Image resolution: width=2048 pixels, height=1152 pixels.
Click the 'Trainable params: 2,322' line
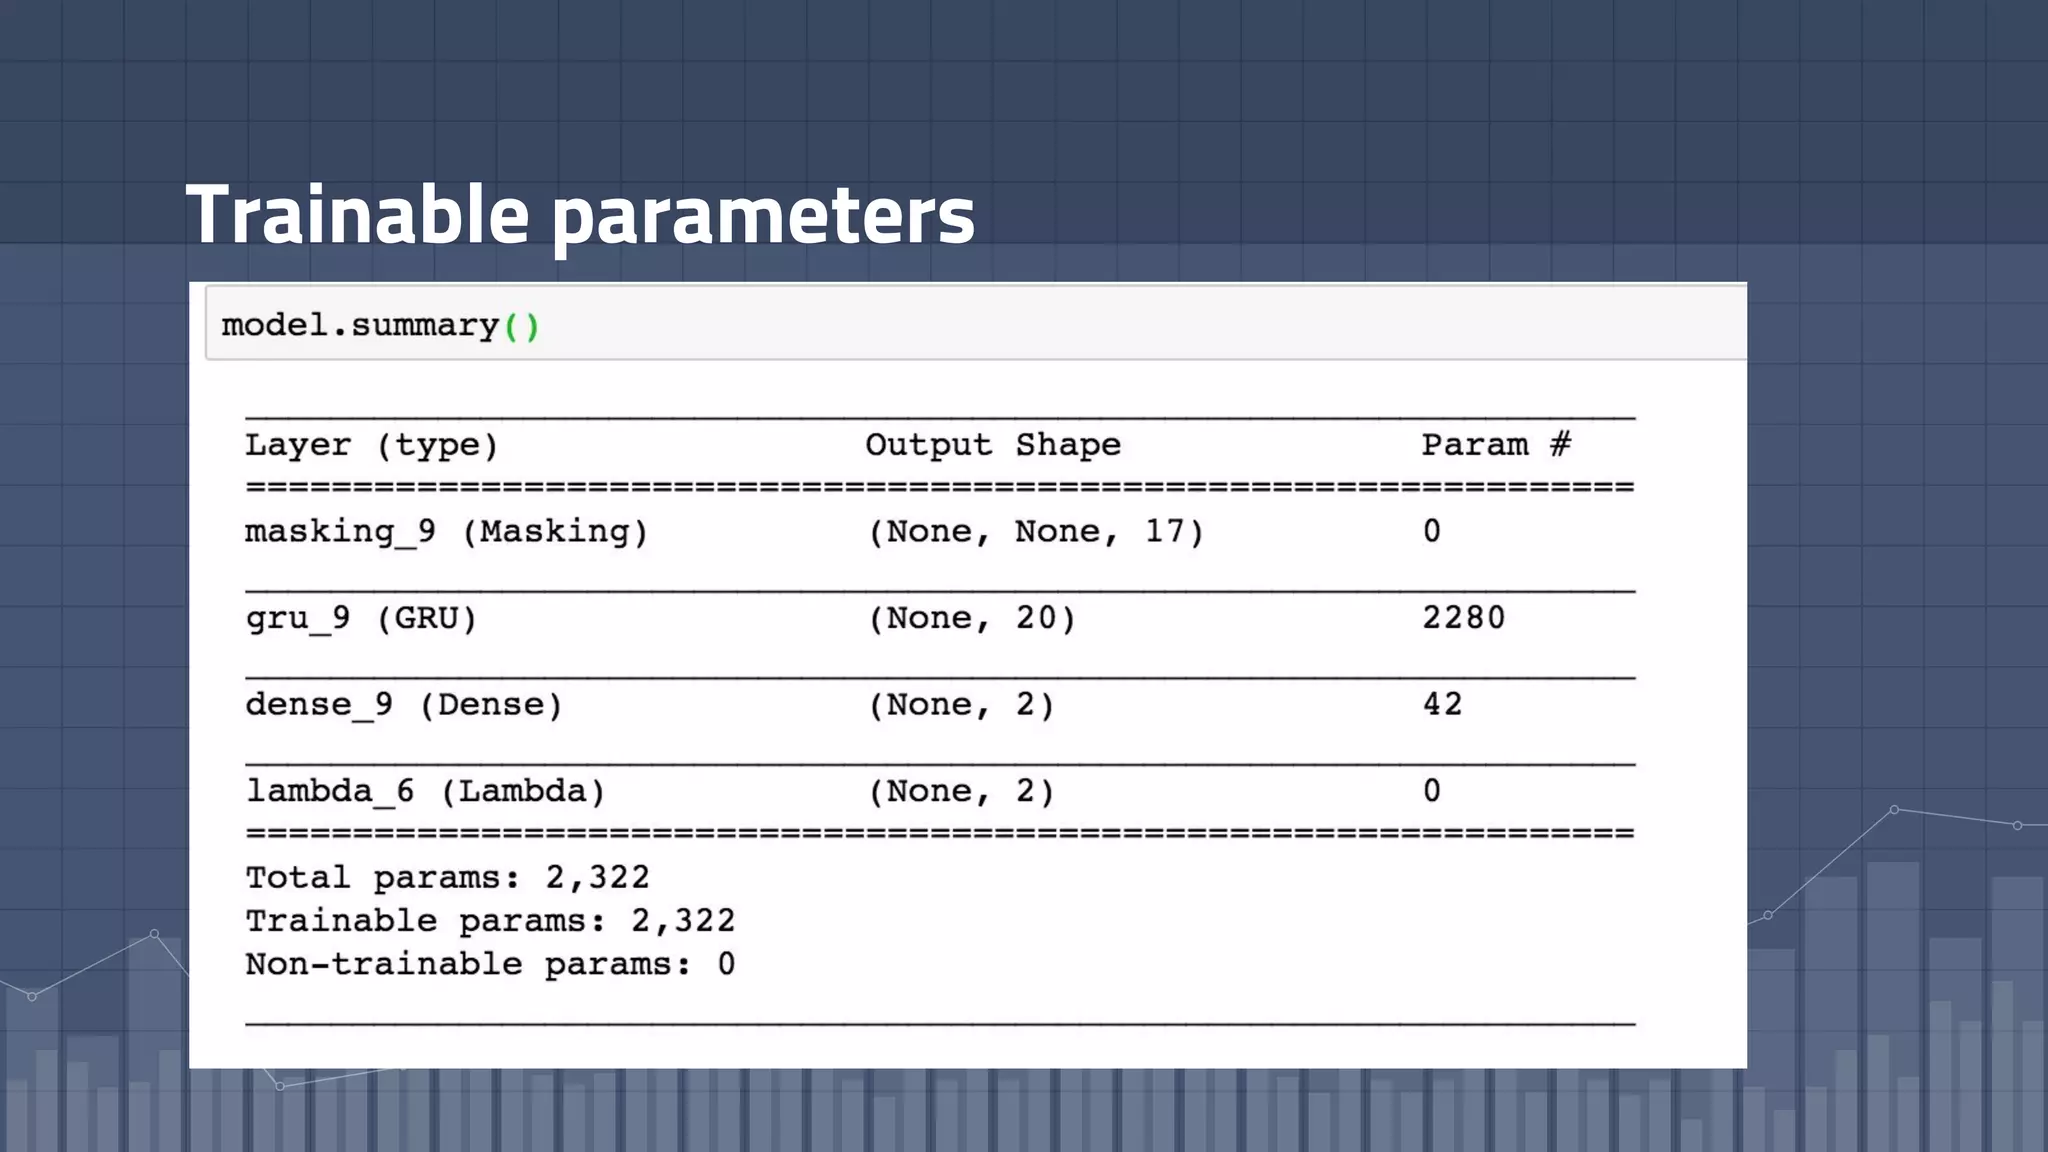click(x=491, y=921)
